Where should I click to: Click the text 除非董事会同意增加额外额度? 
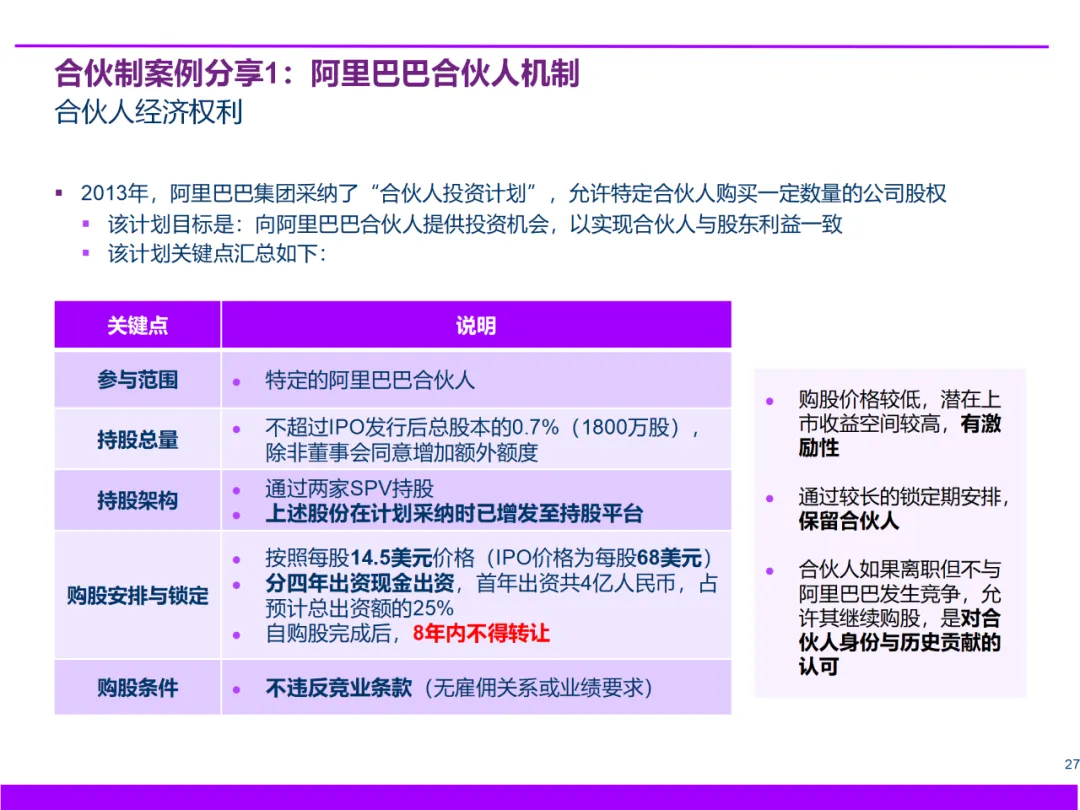pyautogui.click(x=402, y=453)
